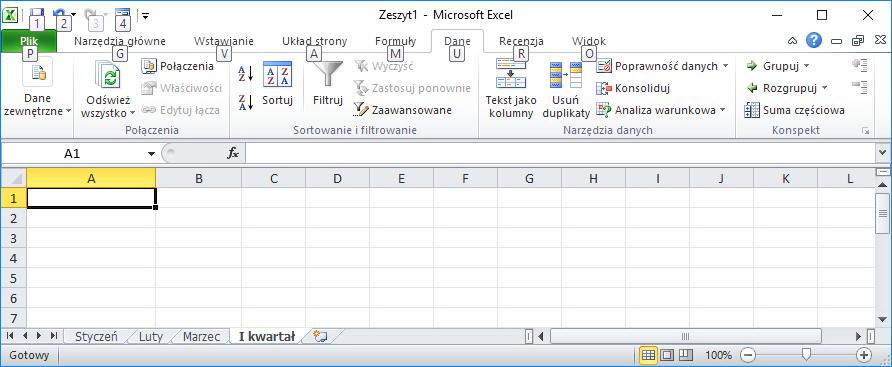The height and width of the screenshot is (367, 892).
Task: Select column D header
Action: [337, 179]
